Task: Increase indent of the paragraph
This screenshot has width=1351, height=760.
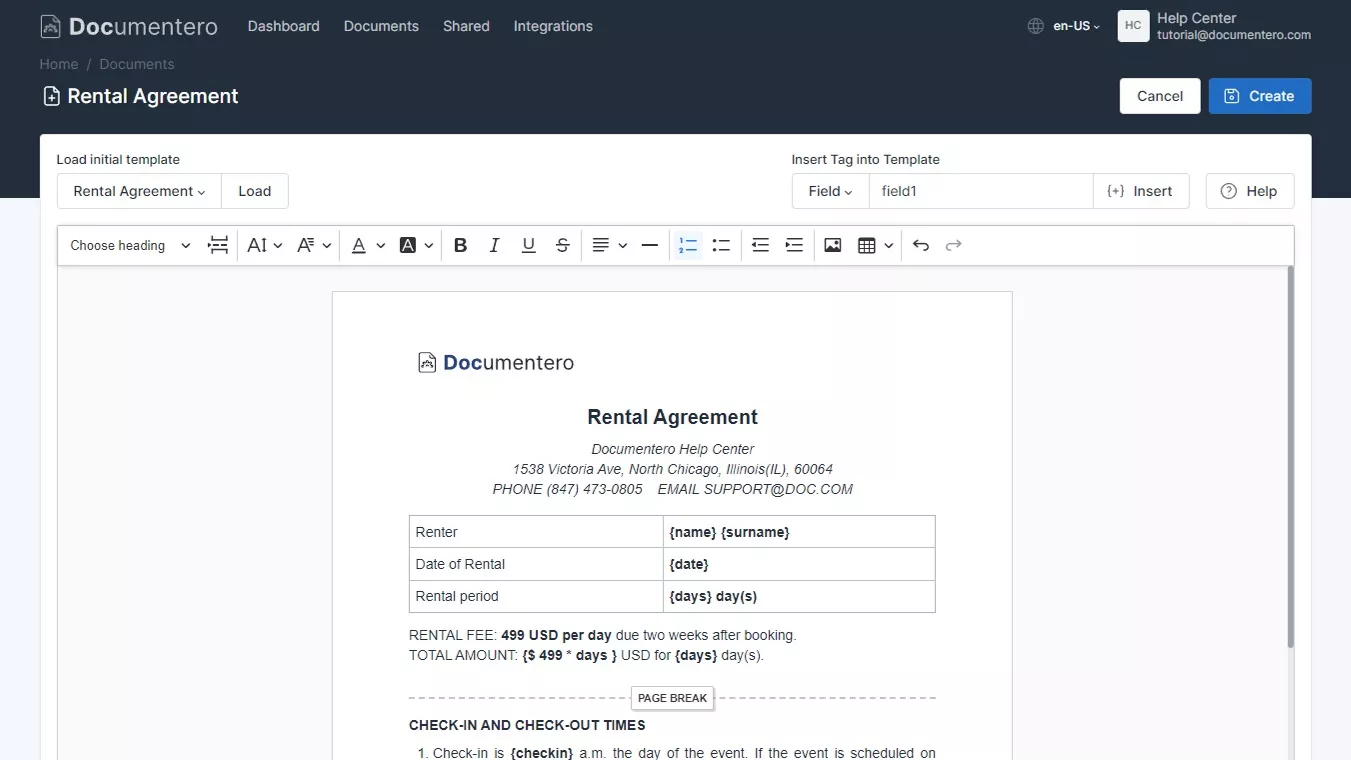Action: (x=794, y=246)
